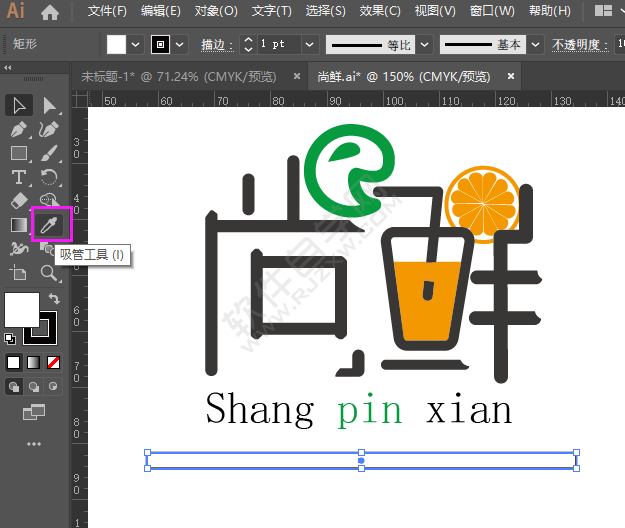The image size is (625, 528).
Task: Set paint mode to None
Action: [x=53, y=363]
